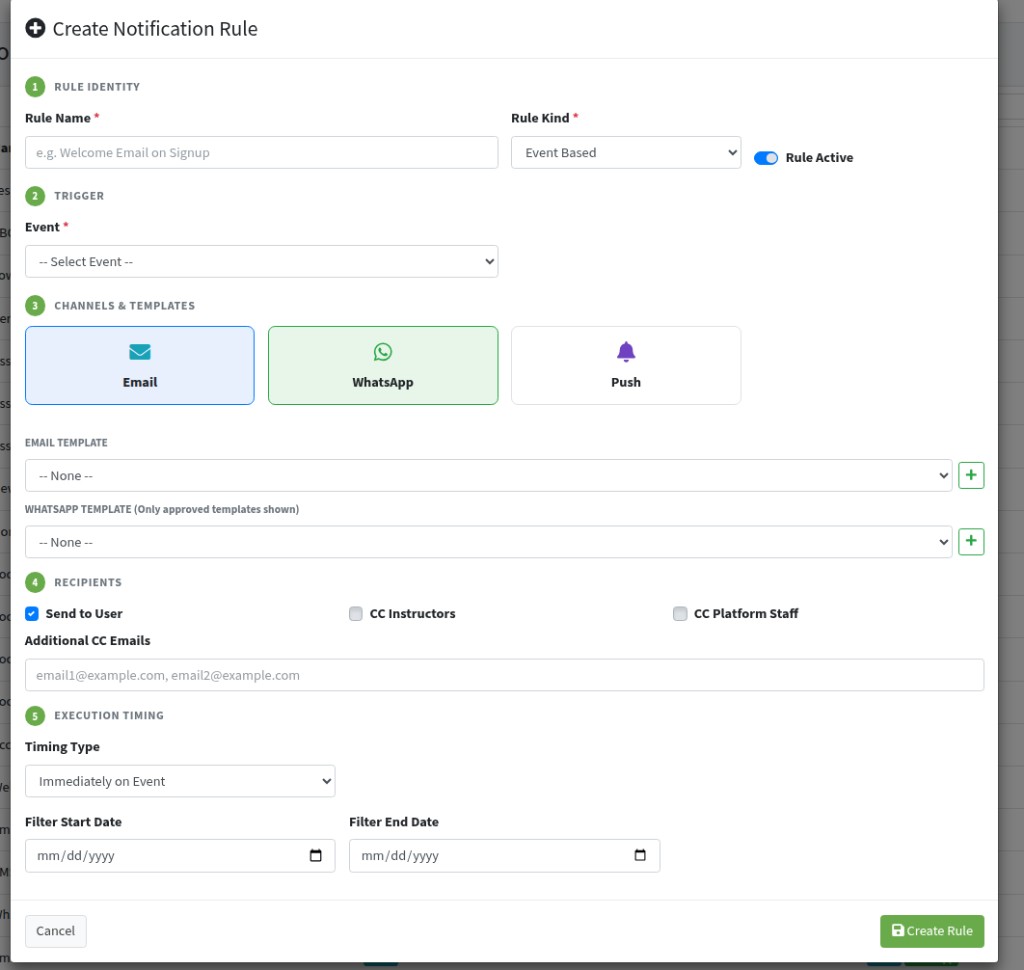Image resolution: width=1024 pixels, height=970 pixels.
Task: Open calendar picker for Filter End Date
Action: (x=640, y=855)
